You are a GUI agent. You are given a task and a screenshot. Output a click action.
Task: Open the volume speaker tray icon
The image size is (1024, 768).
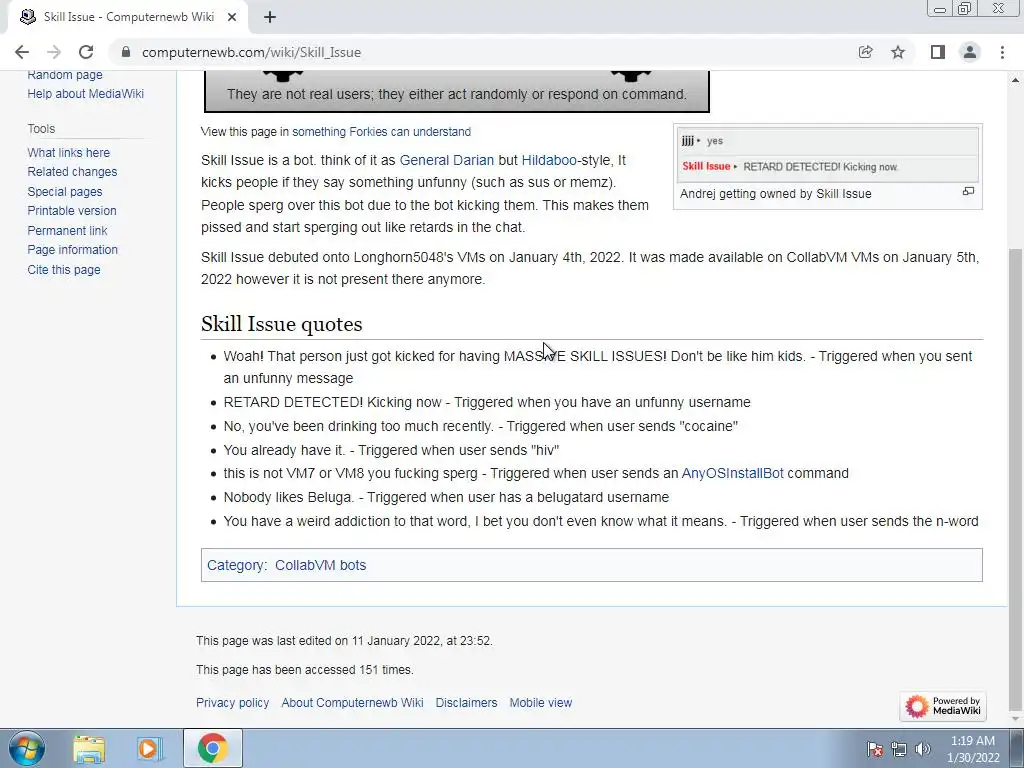pos(923,749)
